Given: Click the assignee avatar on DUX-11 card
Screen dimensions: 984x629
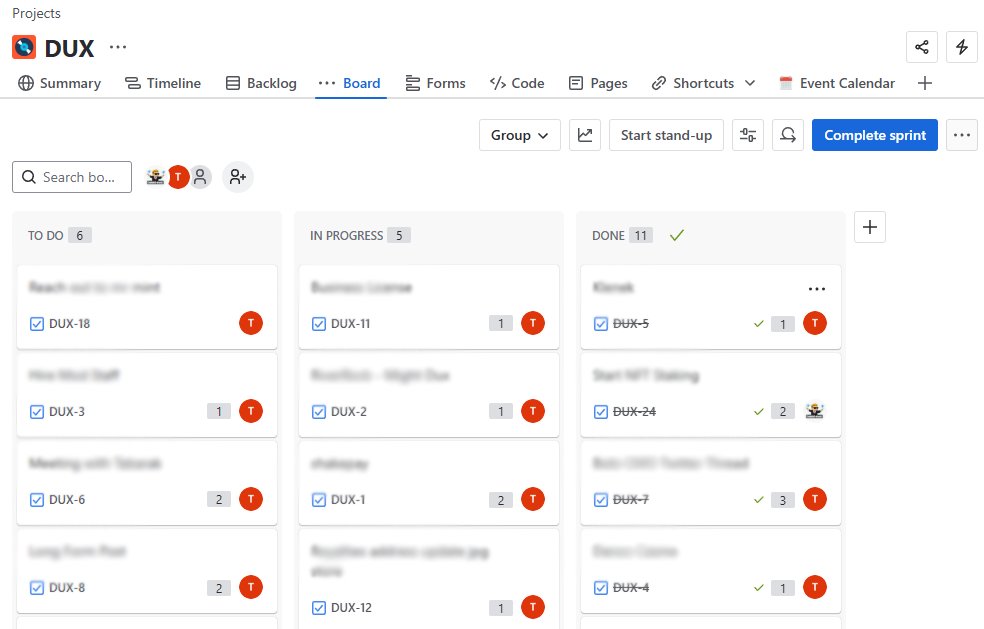Looking at the screenshot, I should coord(532,323).
